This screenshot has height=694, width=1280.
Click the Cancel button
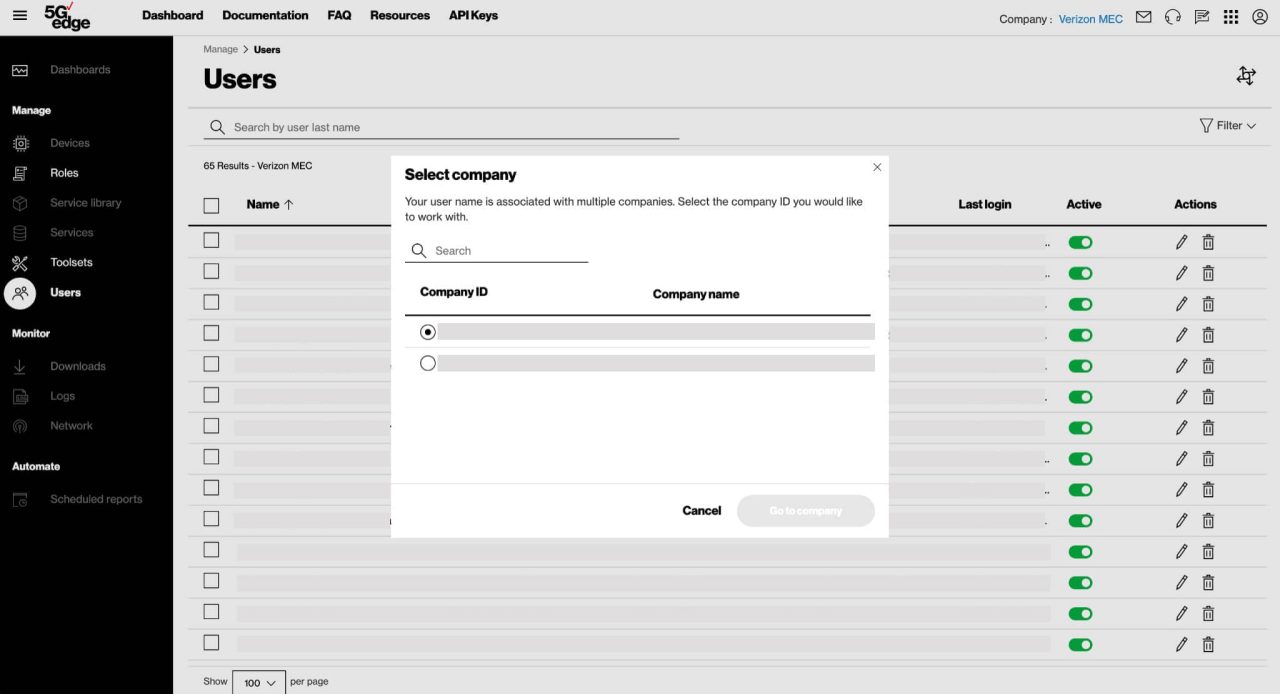click(x=701, y=511)
